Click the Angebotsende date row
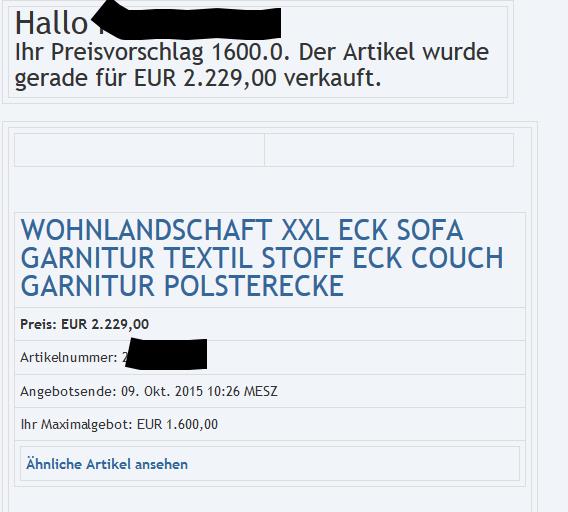This screenshot has height=512, width=568. (x=270, y=391)
